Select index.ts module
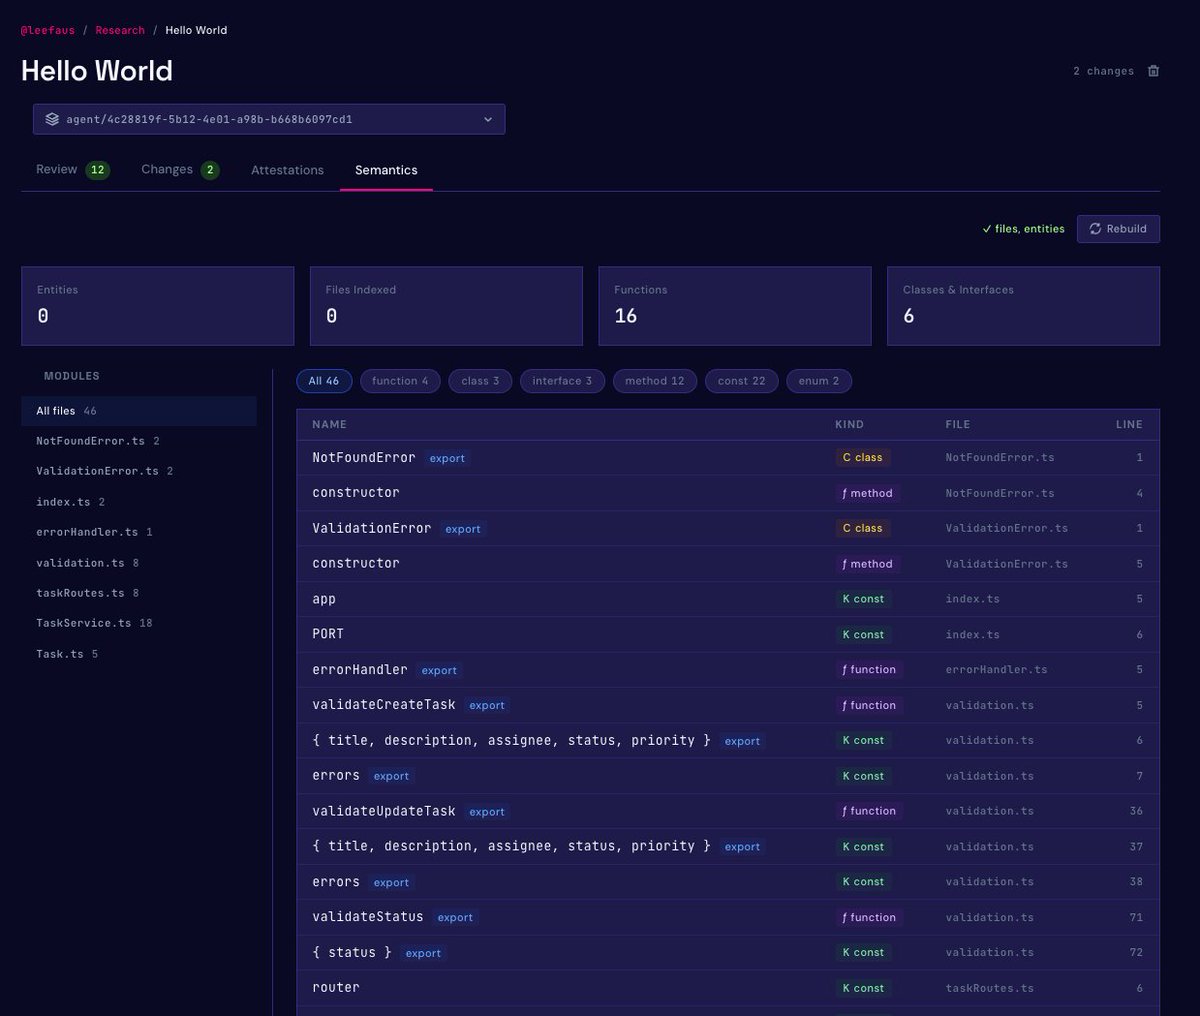This screenshot has width=1200, height=1016. (139, 502)
